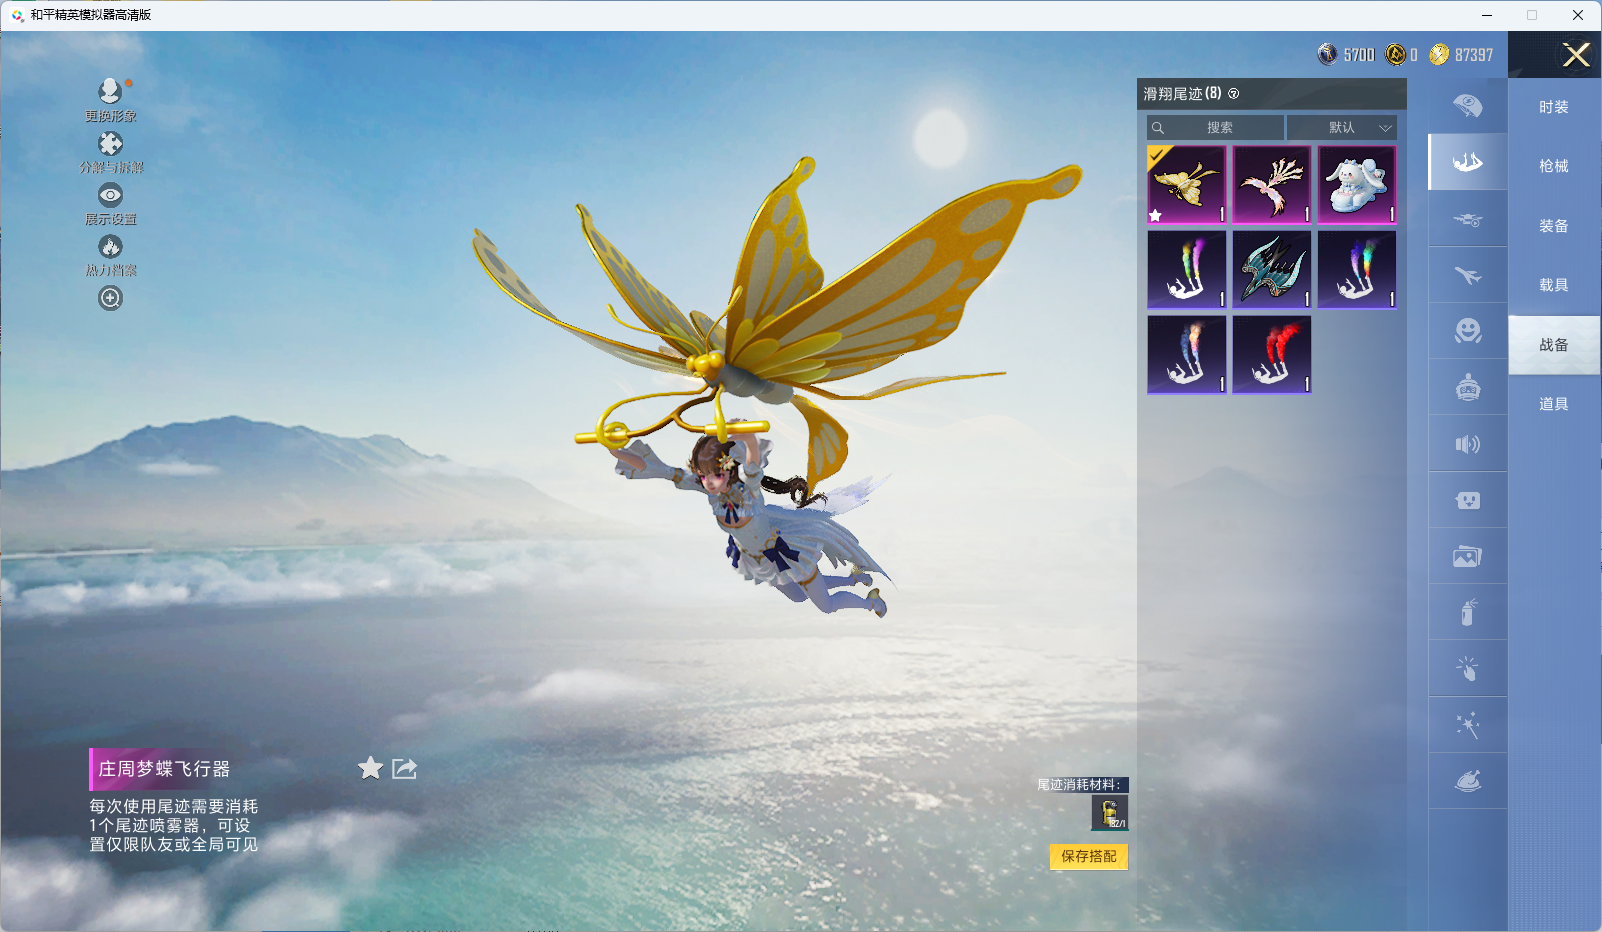Viewport: 1602px width, 932px height.
Task: Click the share arrow icon
Action: pyautogui.click(x=404, y=768)
